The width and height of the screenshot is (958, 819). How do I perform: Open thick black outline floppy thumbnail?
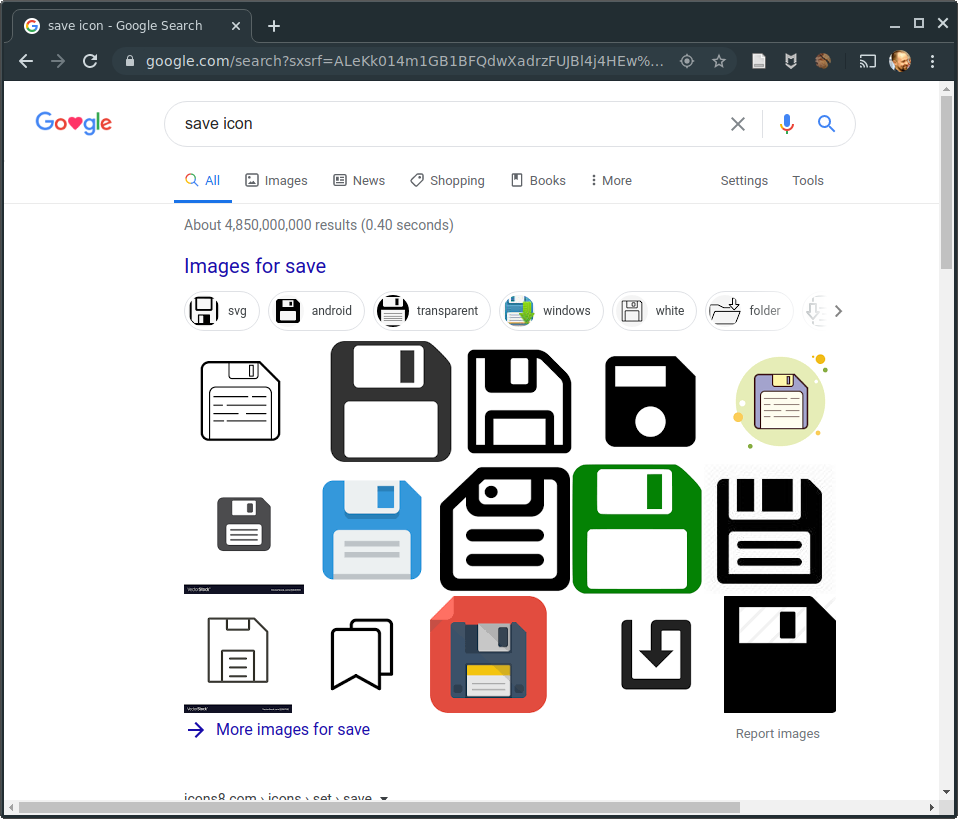click(519, 402)
